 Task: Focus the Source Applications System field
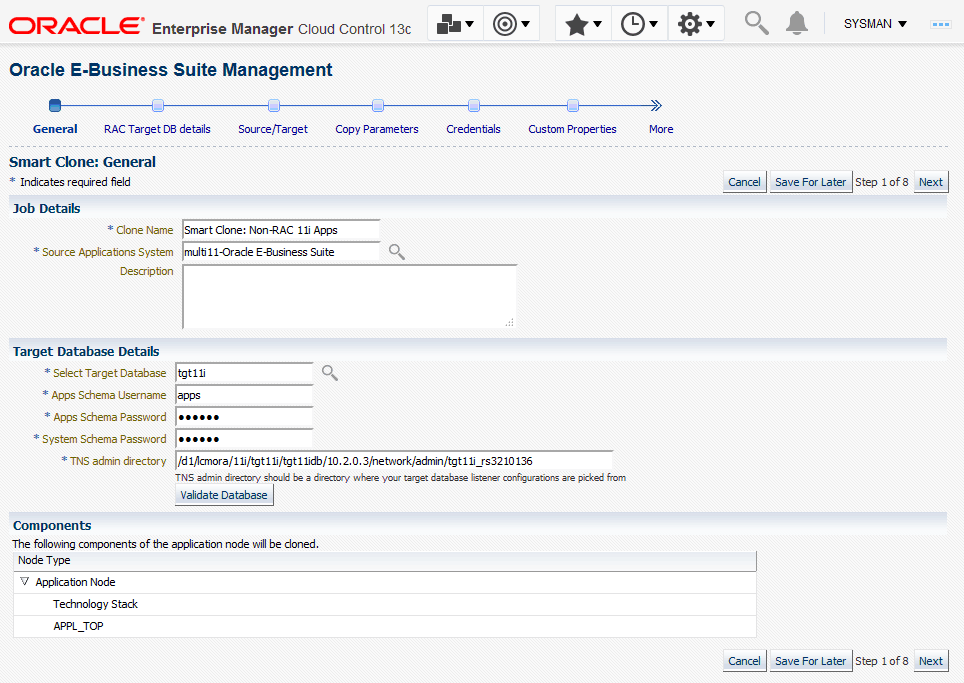[x=281, y=252]
